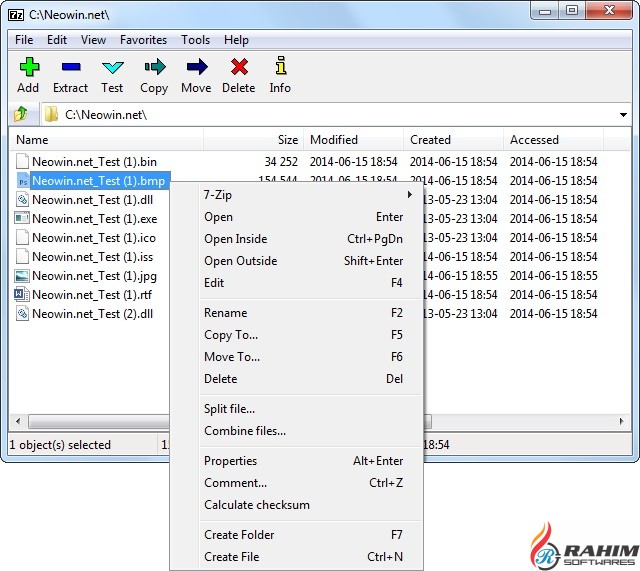640x571 pixels.
Task: Click the green Add toolbar icon
Action: (x=28, y=67)
